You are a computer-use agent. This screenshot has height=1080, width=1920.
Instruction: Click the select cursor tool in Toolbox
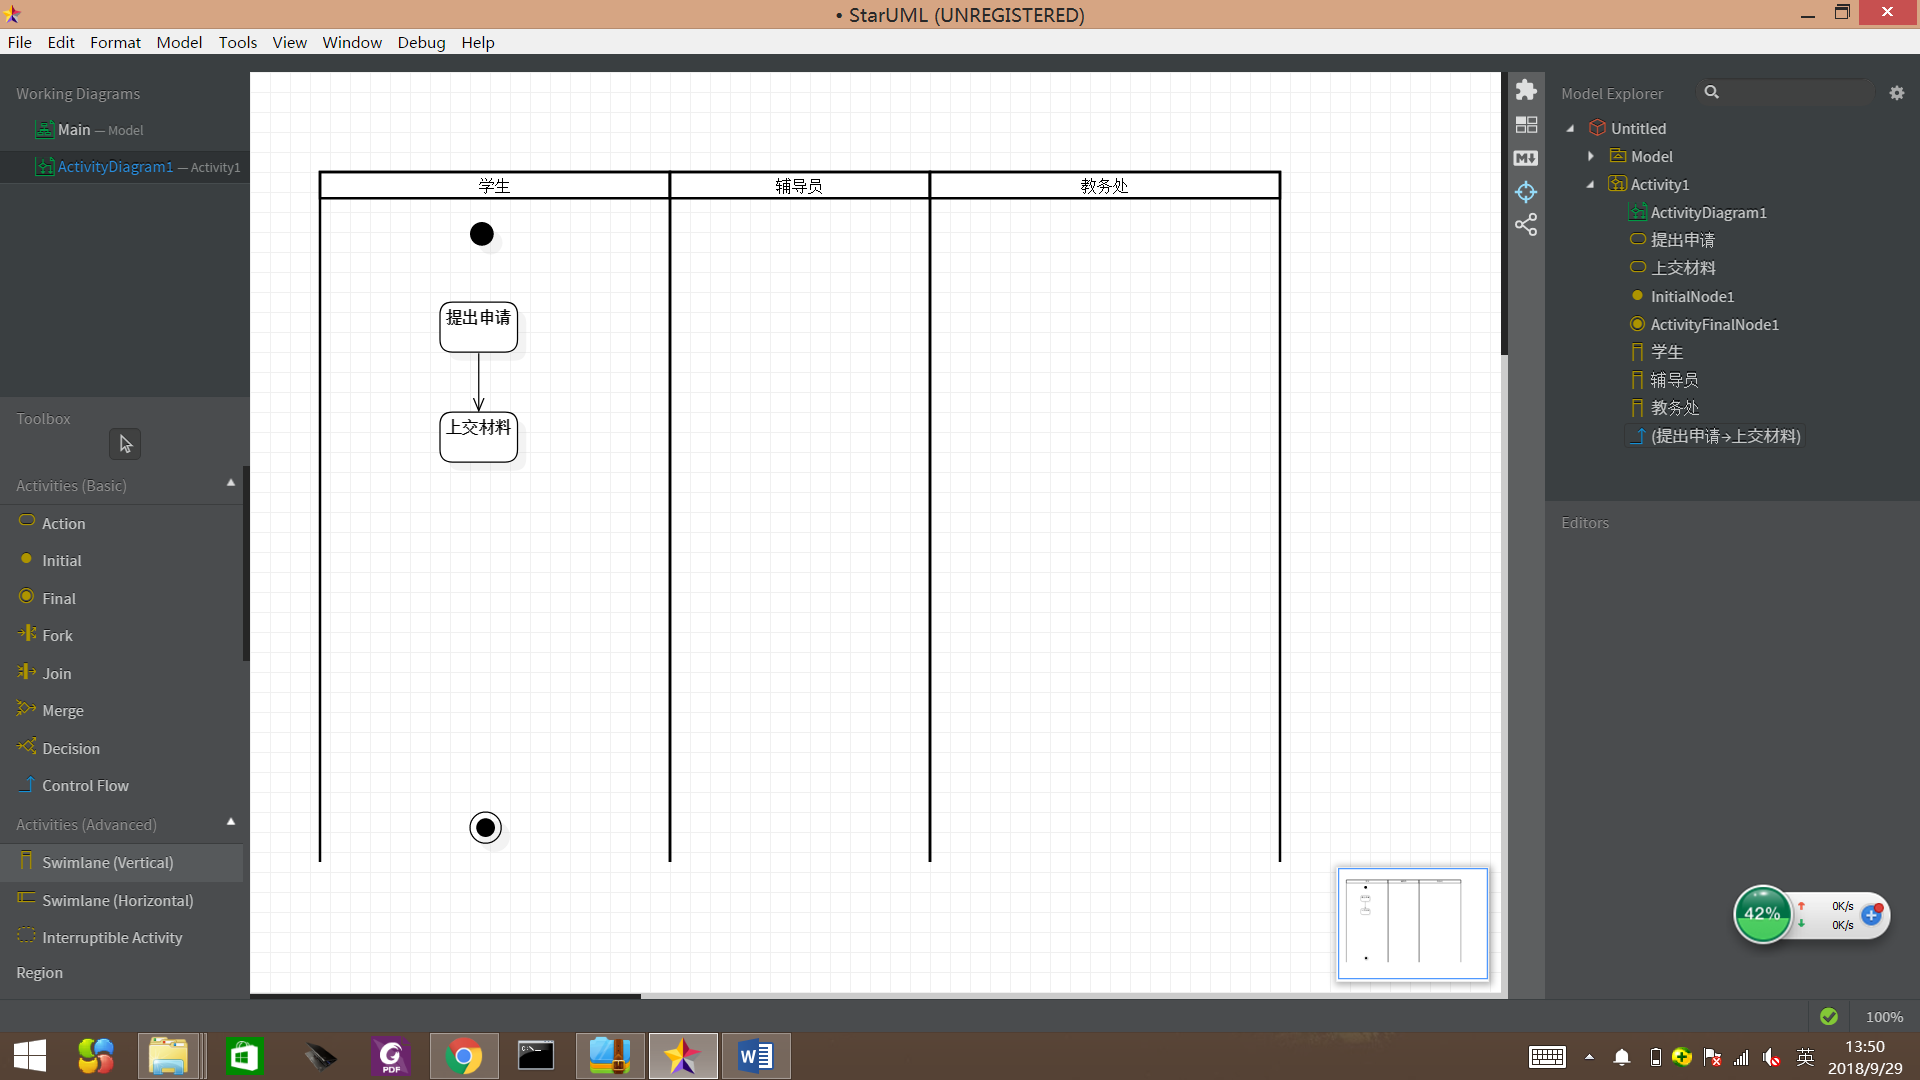pyautogui.click(x=125, y=444)
